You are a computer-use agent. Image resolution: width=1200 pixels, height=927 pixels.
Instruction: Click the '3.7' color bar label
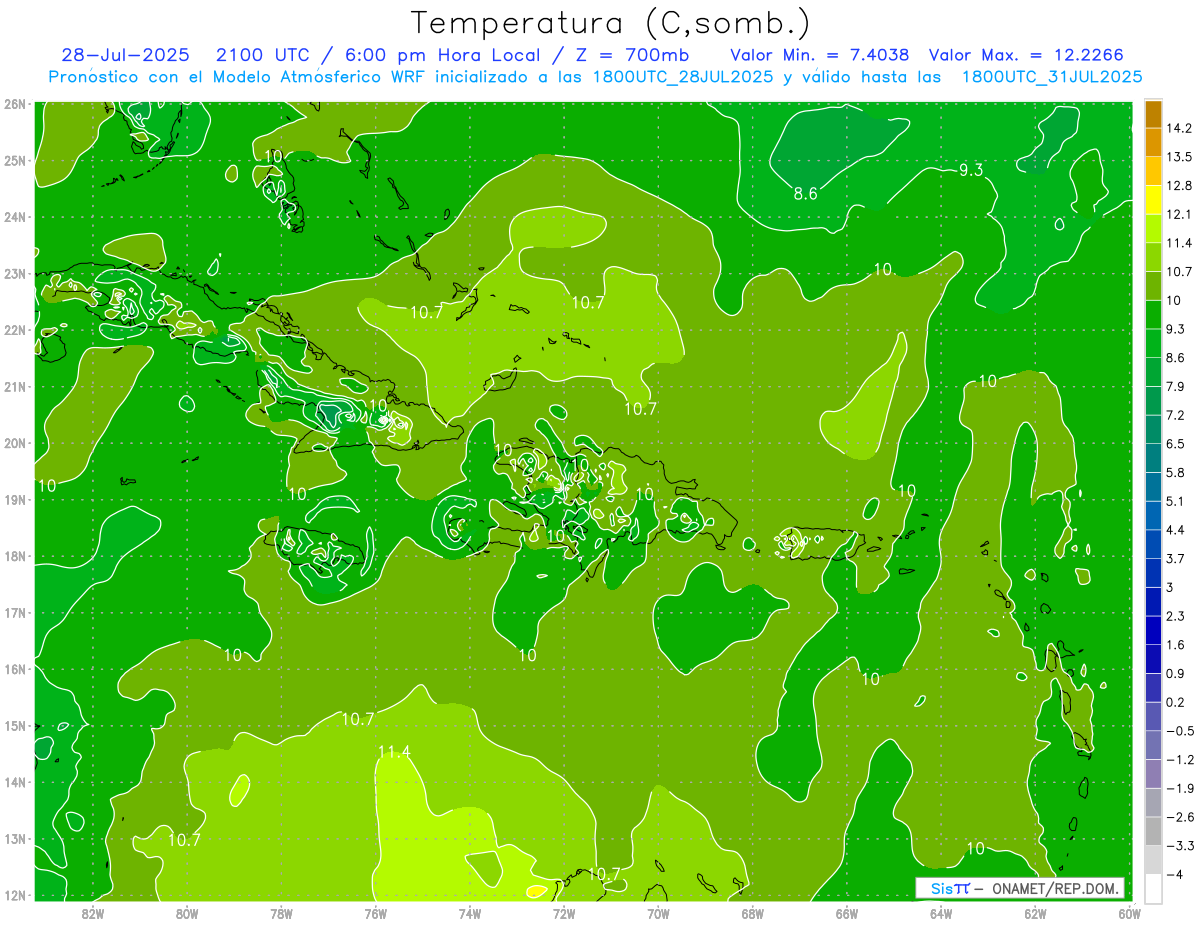[x=1175, y=558]
